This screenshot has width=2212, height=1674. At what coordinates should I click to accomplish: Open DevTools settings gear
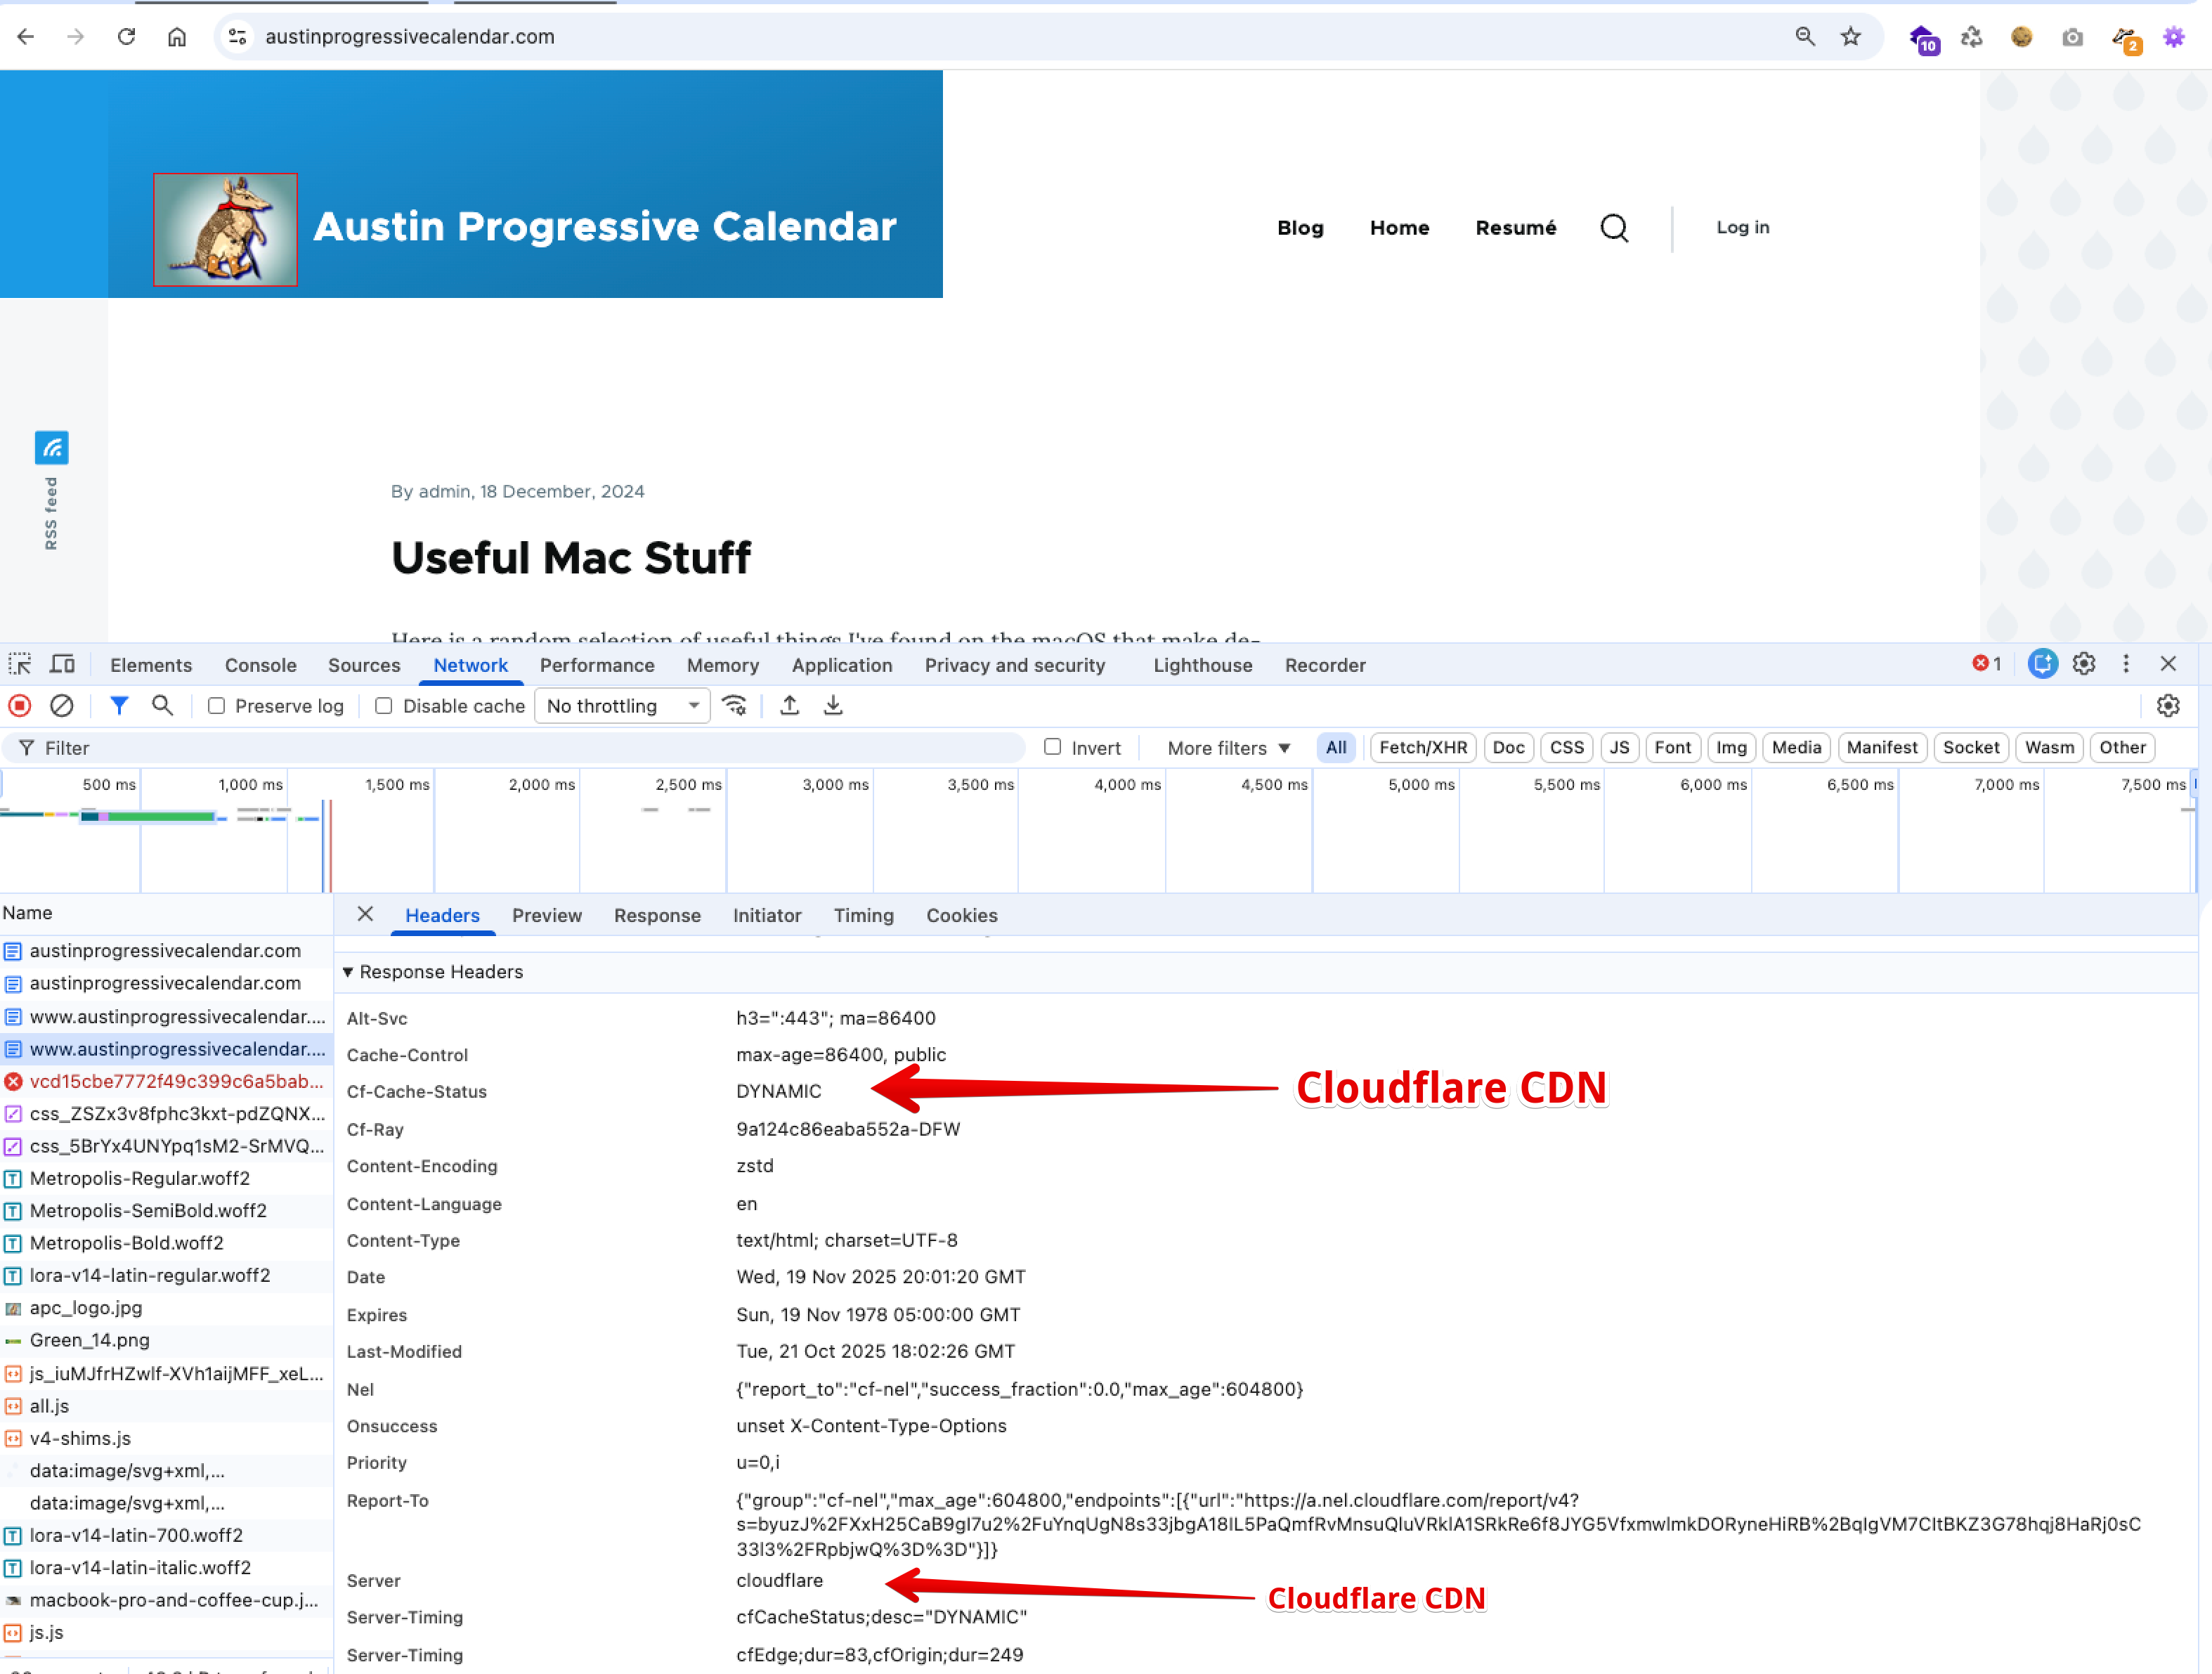coord(2085,663)
